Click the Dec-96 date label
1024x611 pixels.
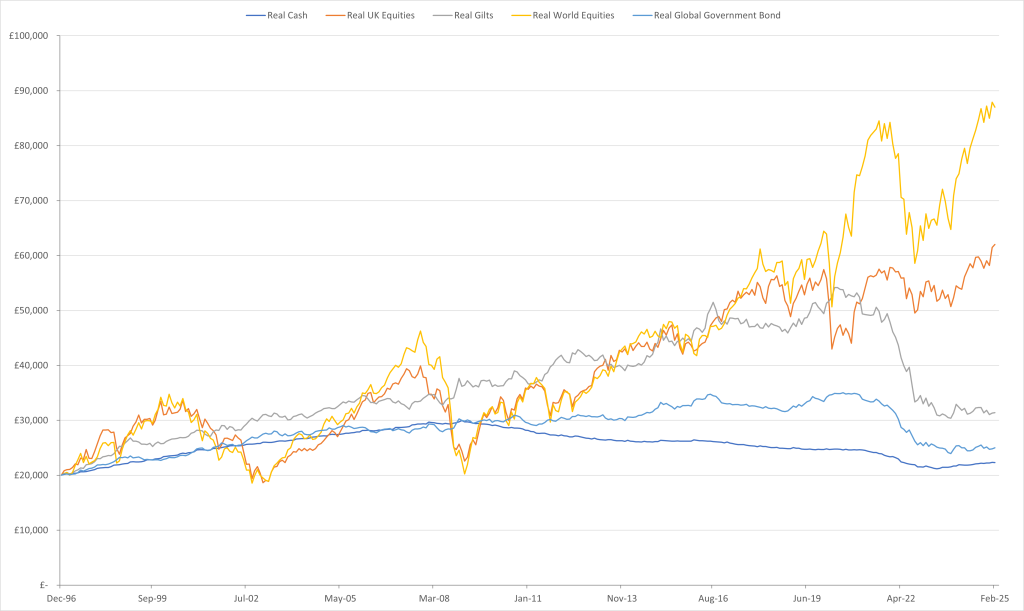click(61, 599)
